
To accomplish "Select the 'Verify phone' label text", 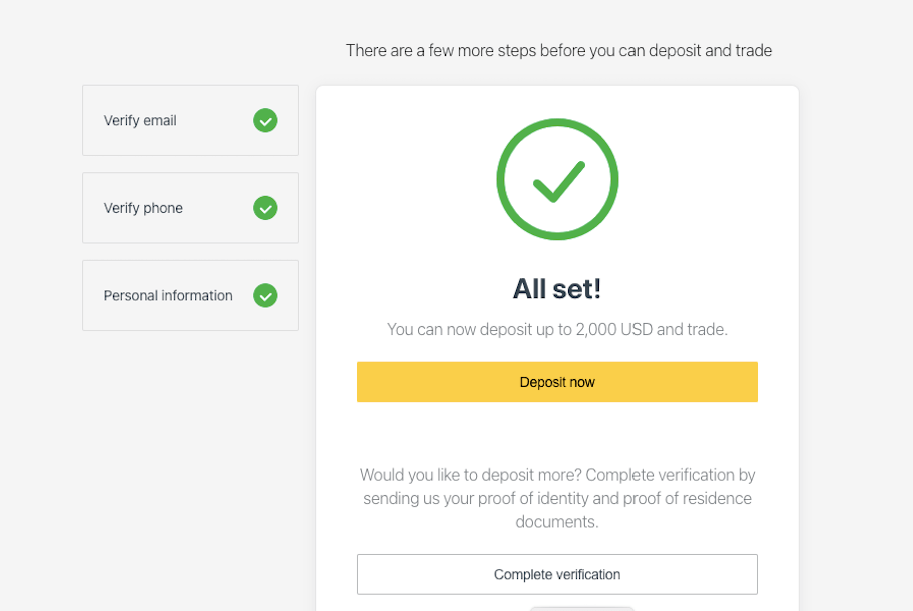I will click(143, 209).
